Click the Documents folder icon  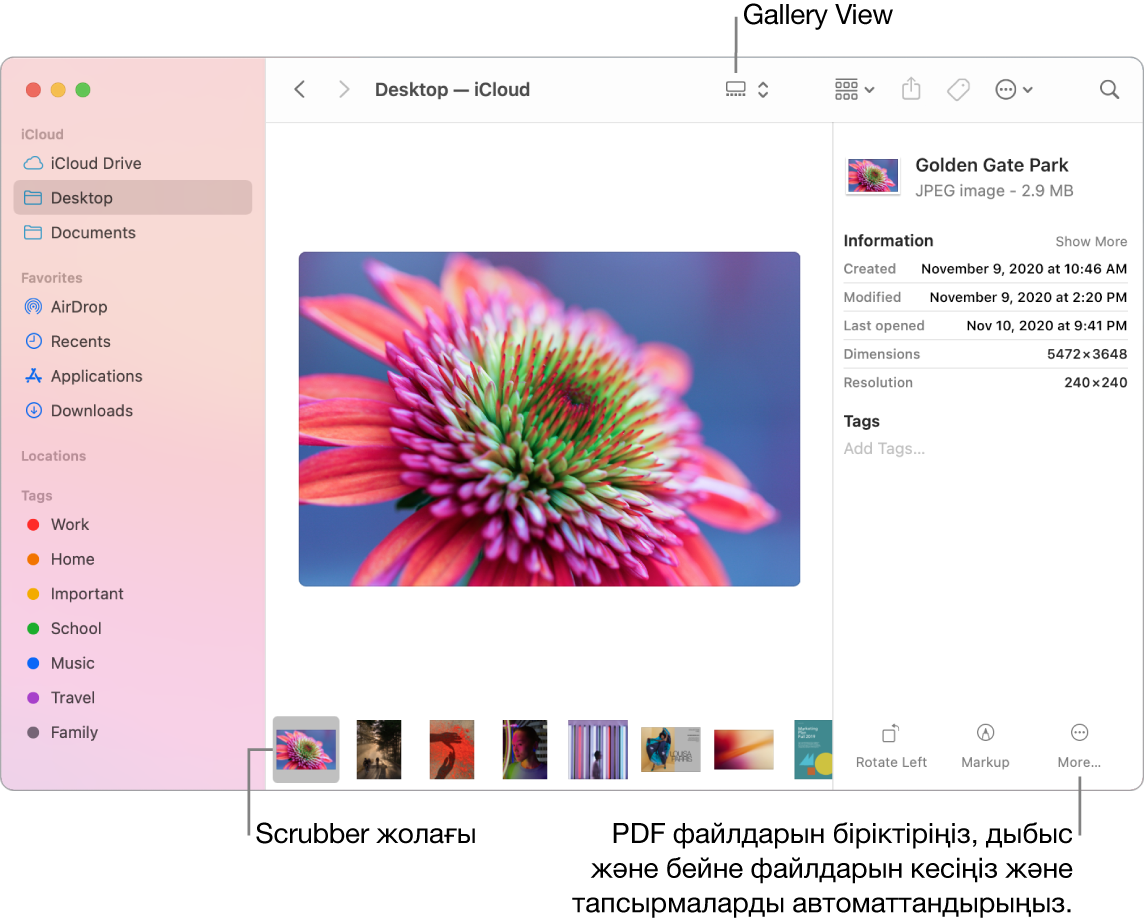coord(34,233)
